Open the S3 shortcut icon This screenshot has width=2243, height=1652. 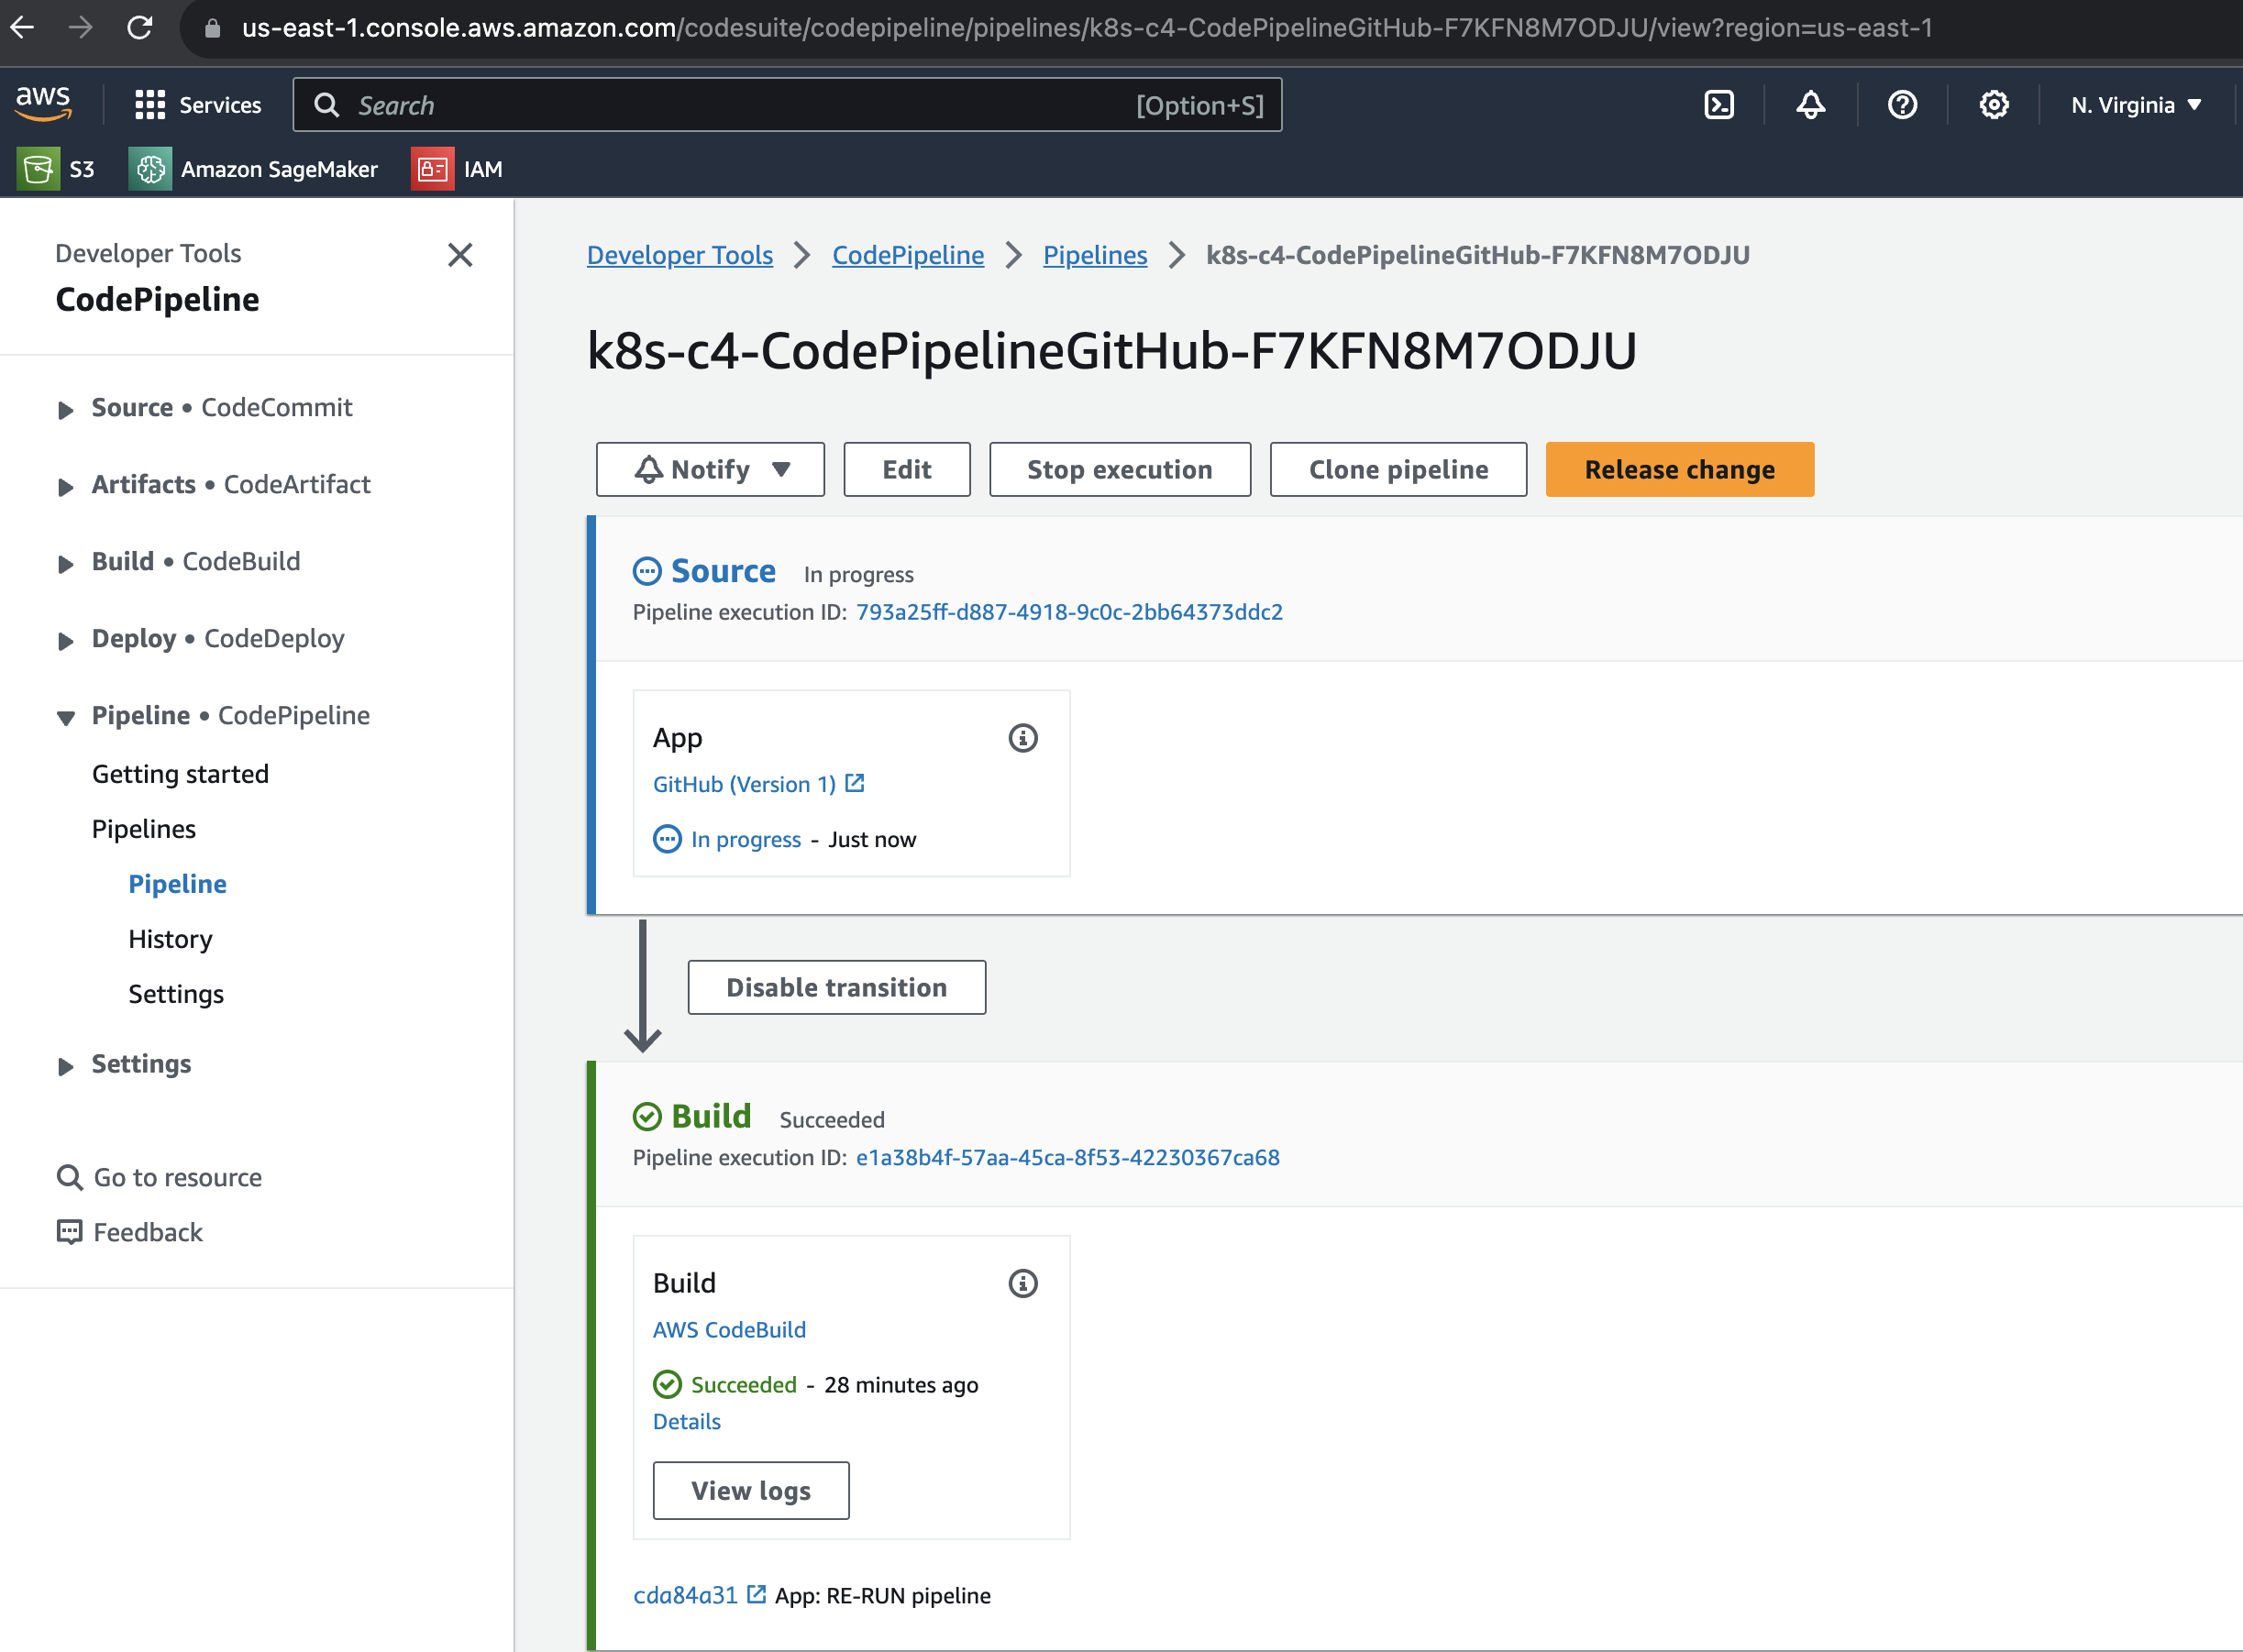click(x=38, y=169)
